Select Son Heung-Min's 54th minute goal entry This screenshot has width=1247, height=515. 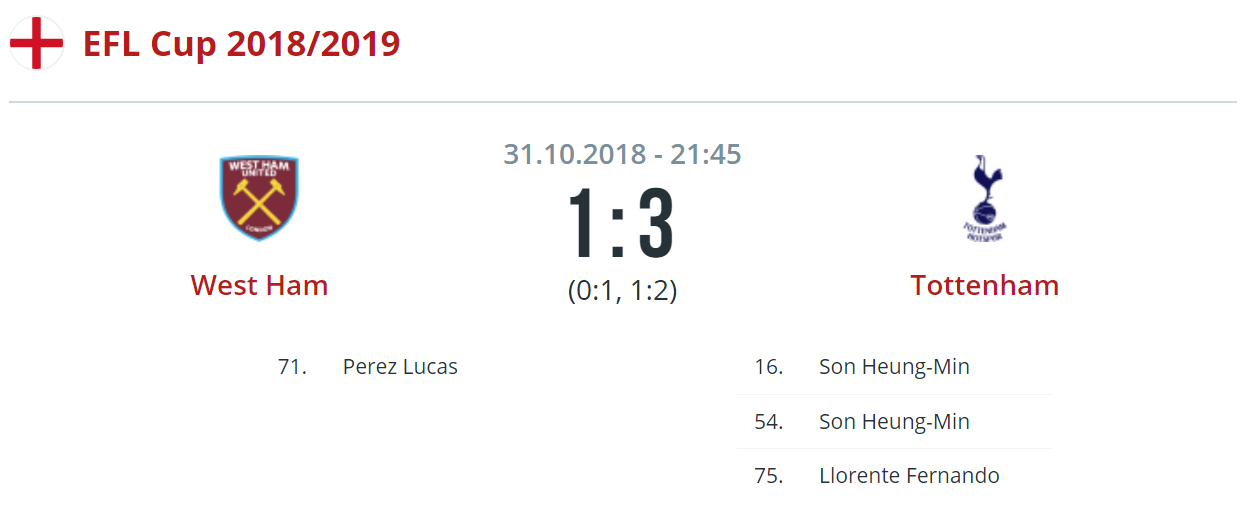(894, 422)
